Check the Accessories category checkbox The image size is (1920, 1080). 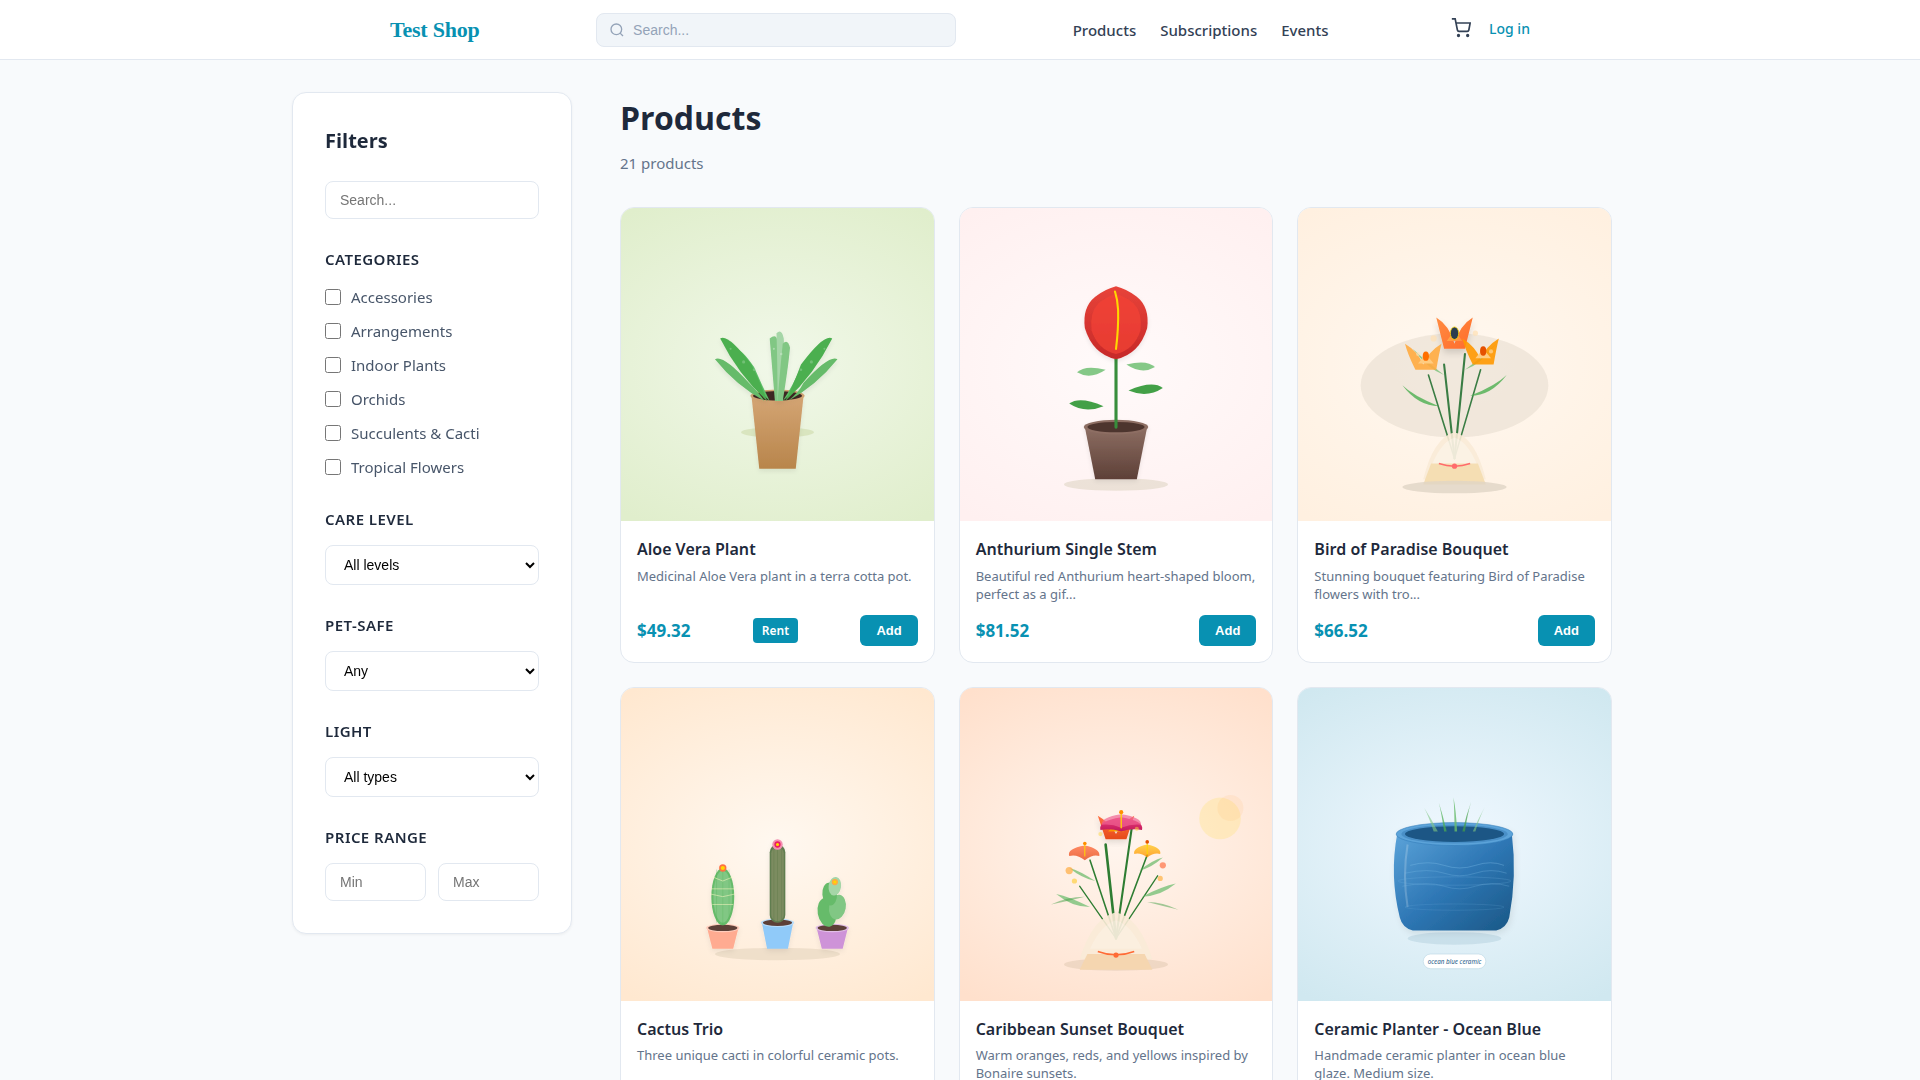(333, 297)
